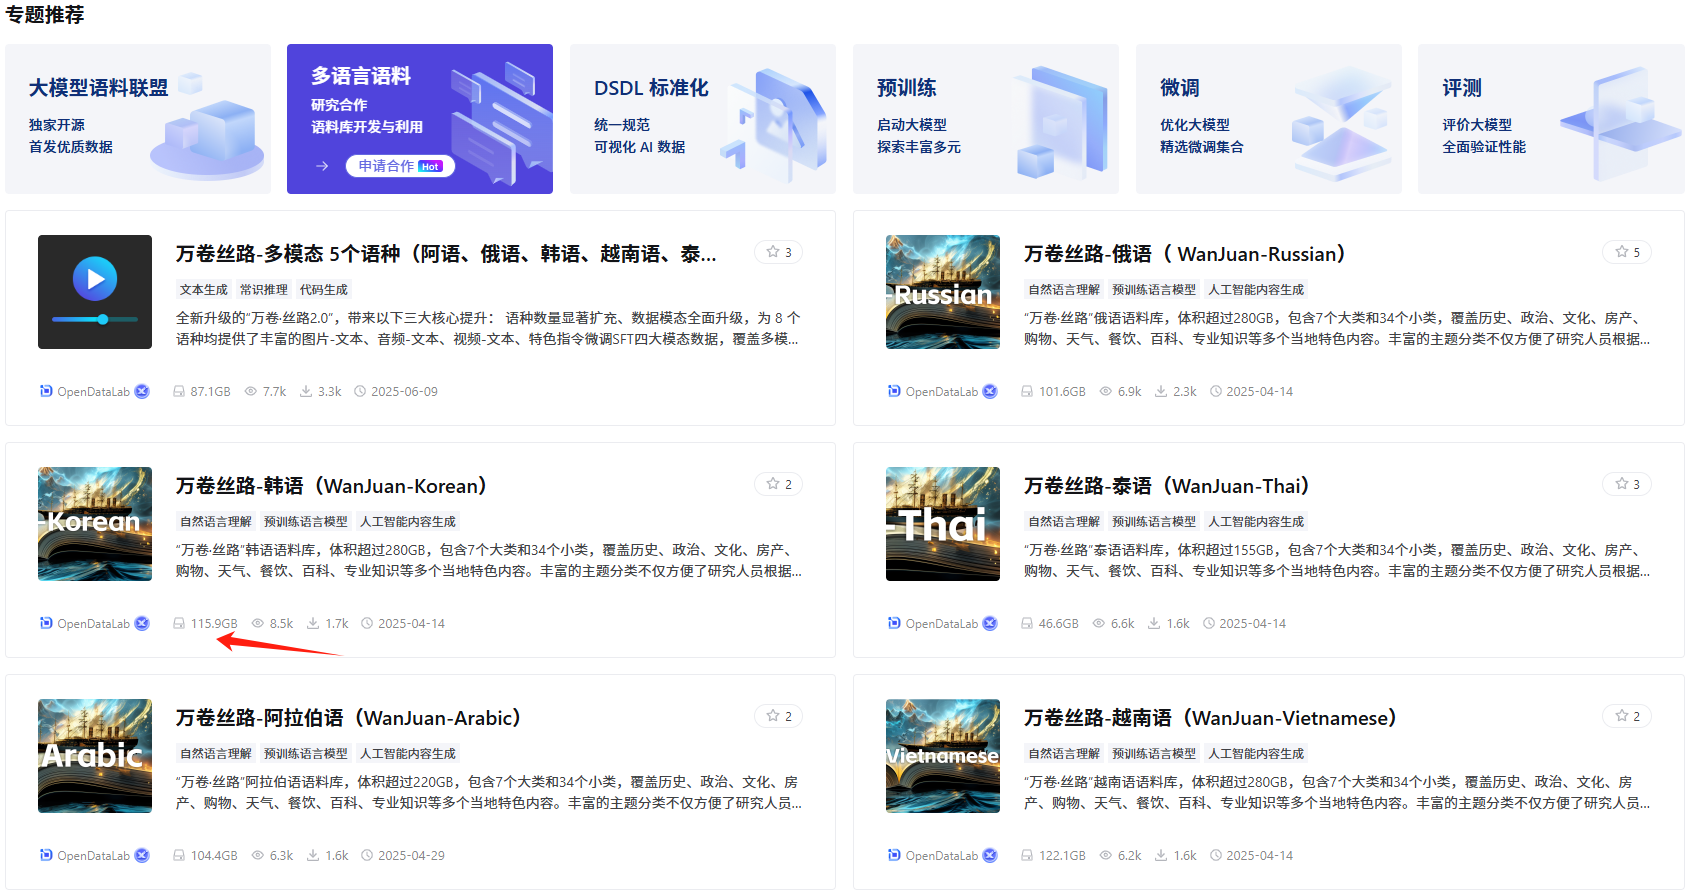This screenshot has width=1692, height=895.
Task: Open the Arabic dataset cover thumbnail
Action: (x=95, y=756)
